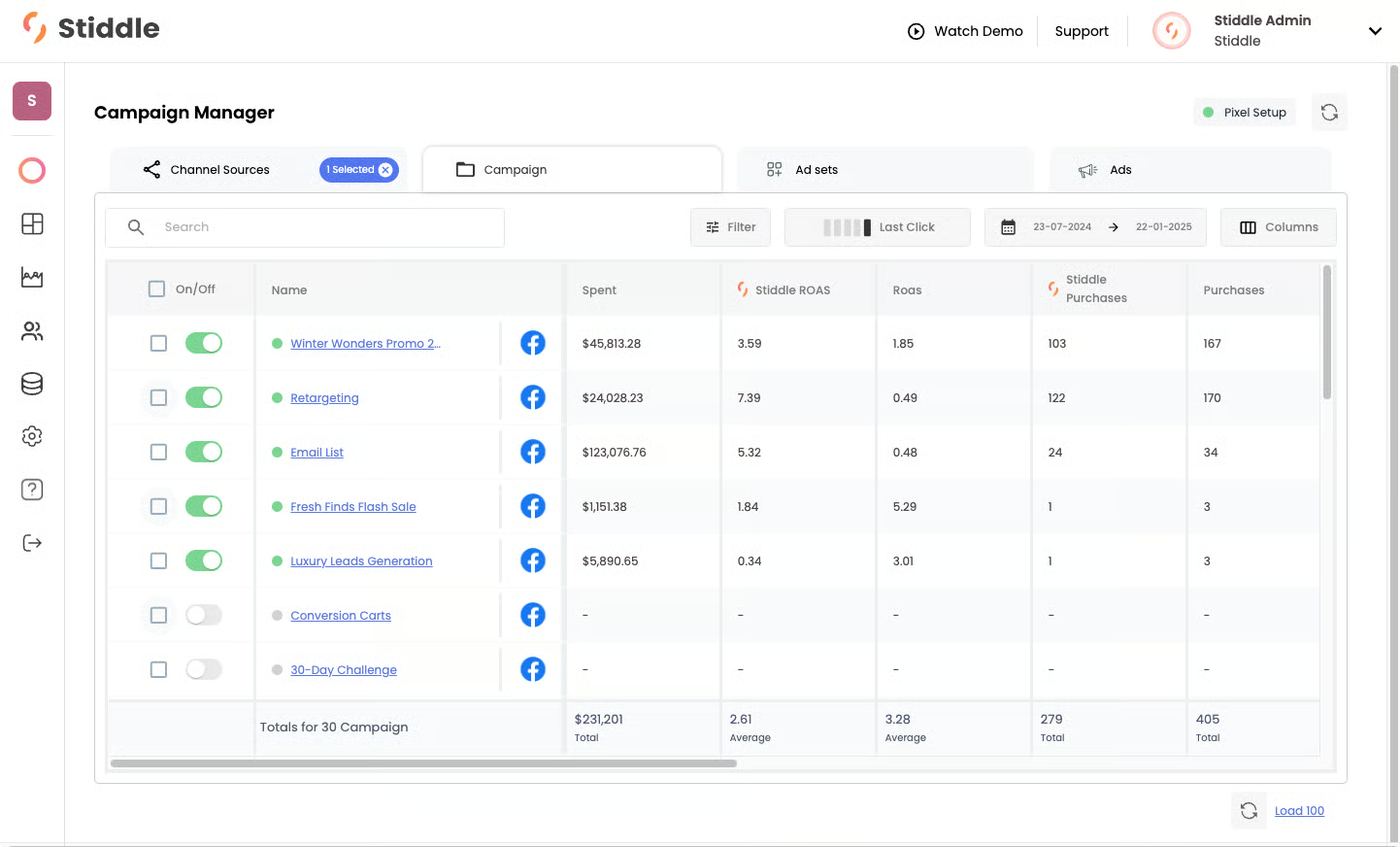The image size is (1400, 847).
Task: Turn off the Winter Wonders Promo toggle
Action: tap(204, 343)
